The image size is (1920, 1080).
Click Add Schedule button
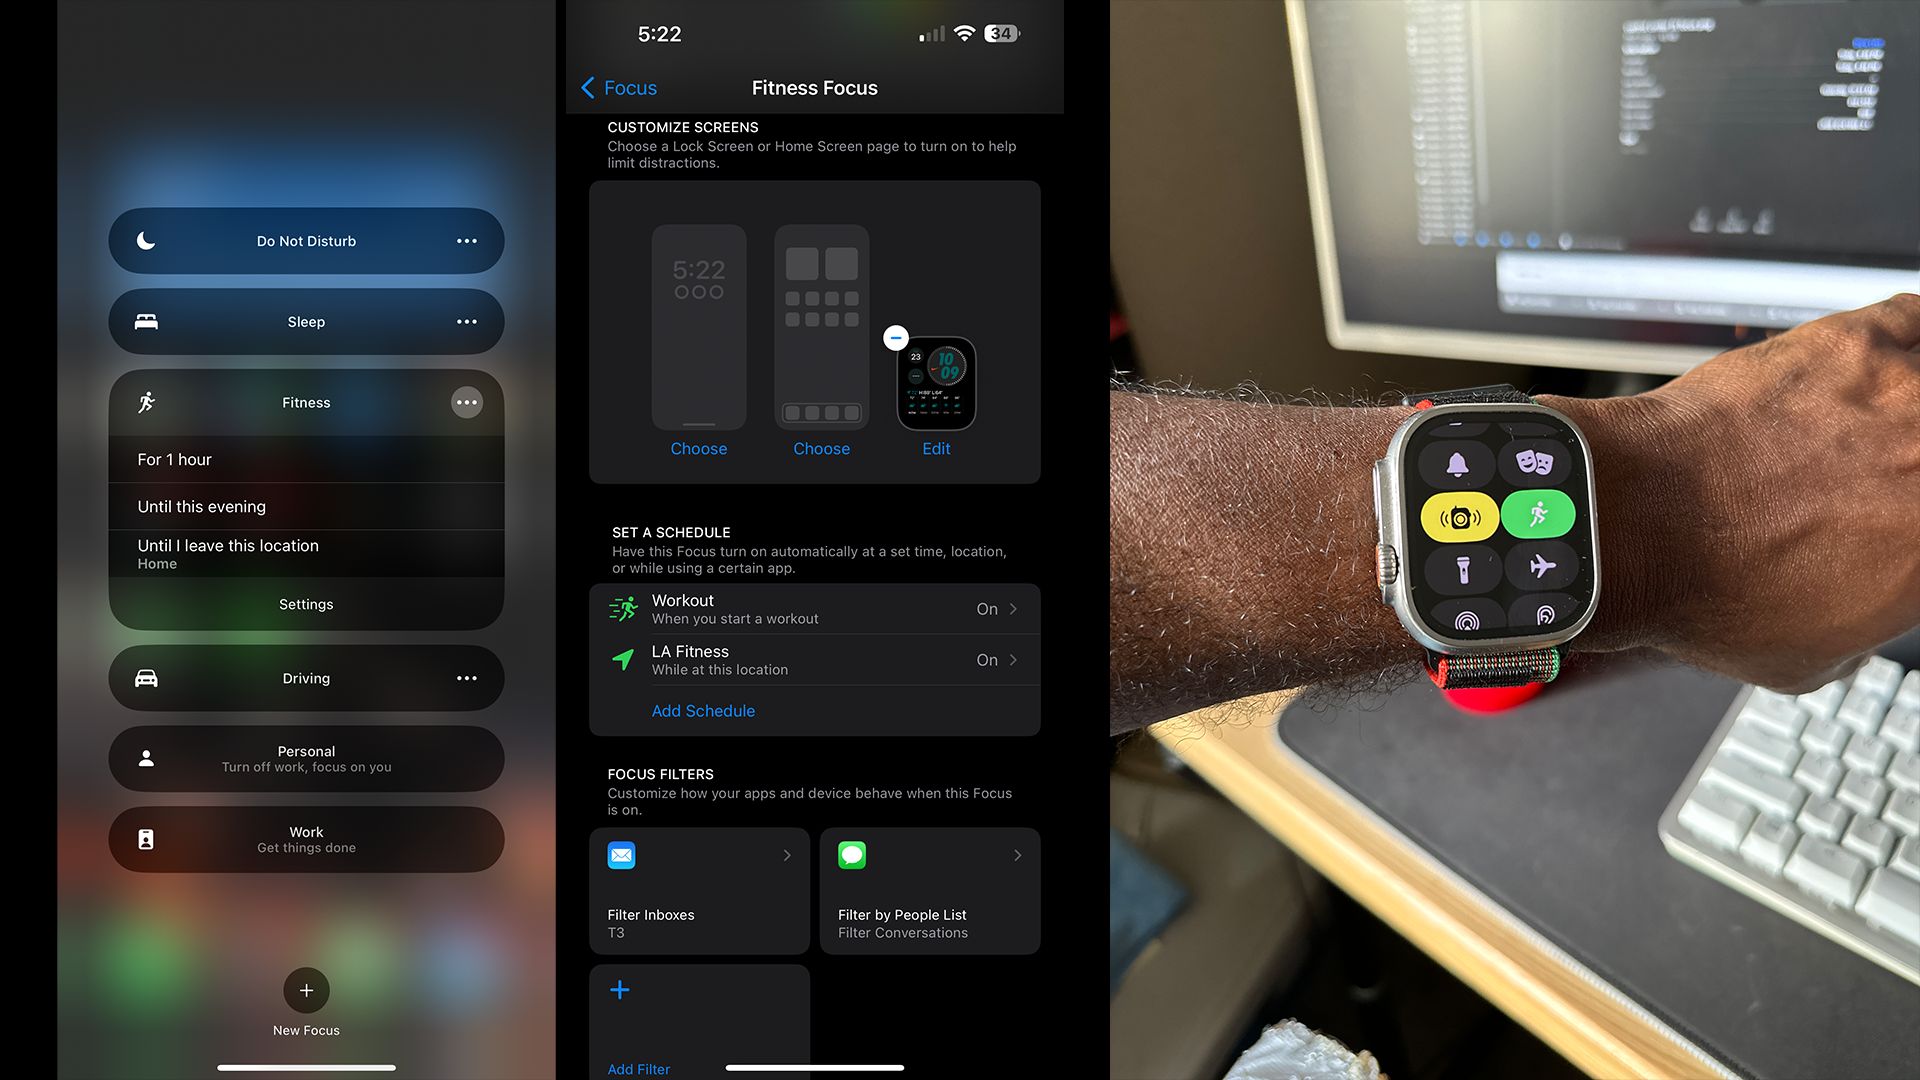(703, 711)
